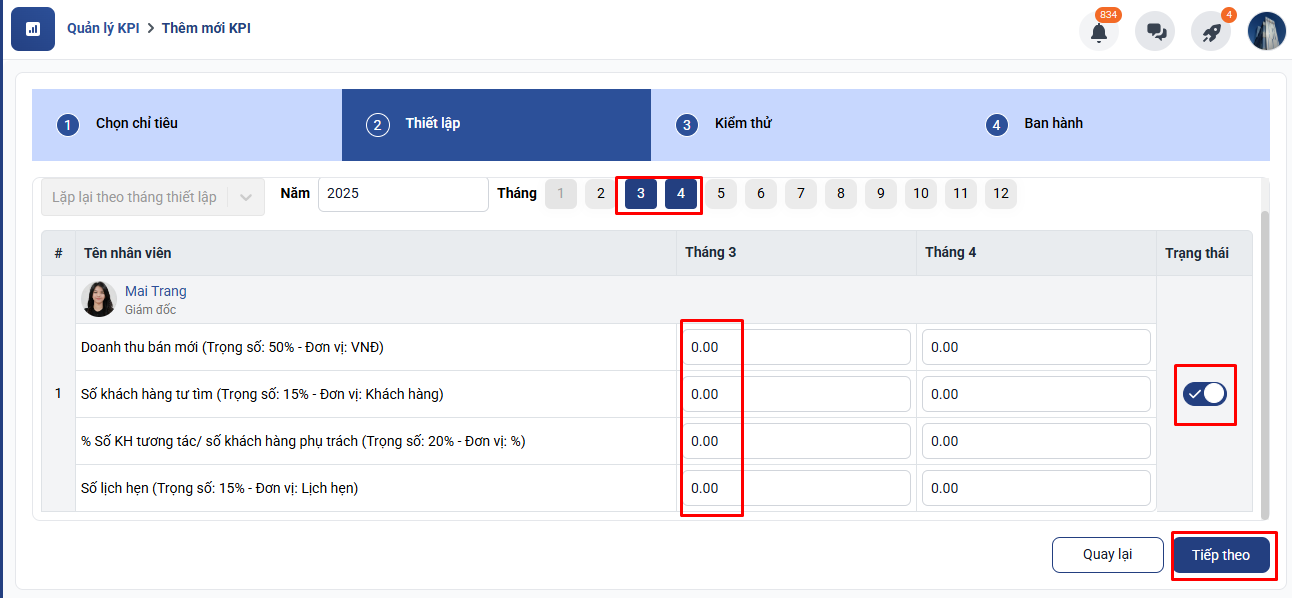Open the notifications bell icon
Viewport: 1292px width, 598px height.
coord(1099,32)
